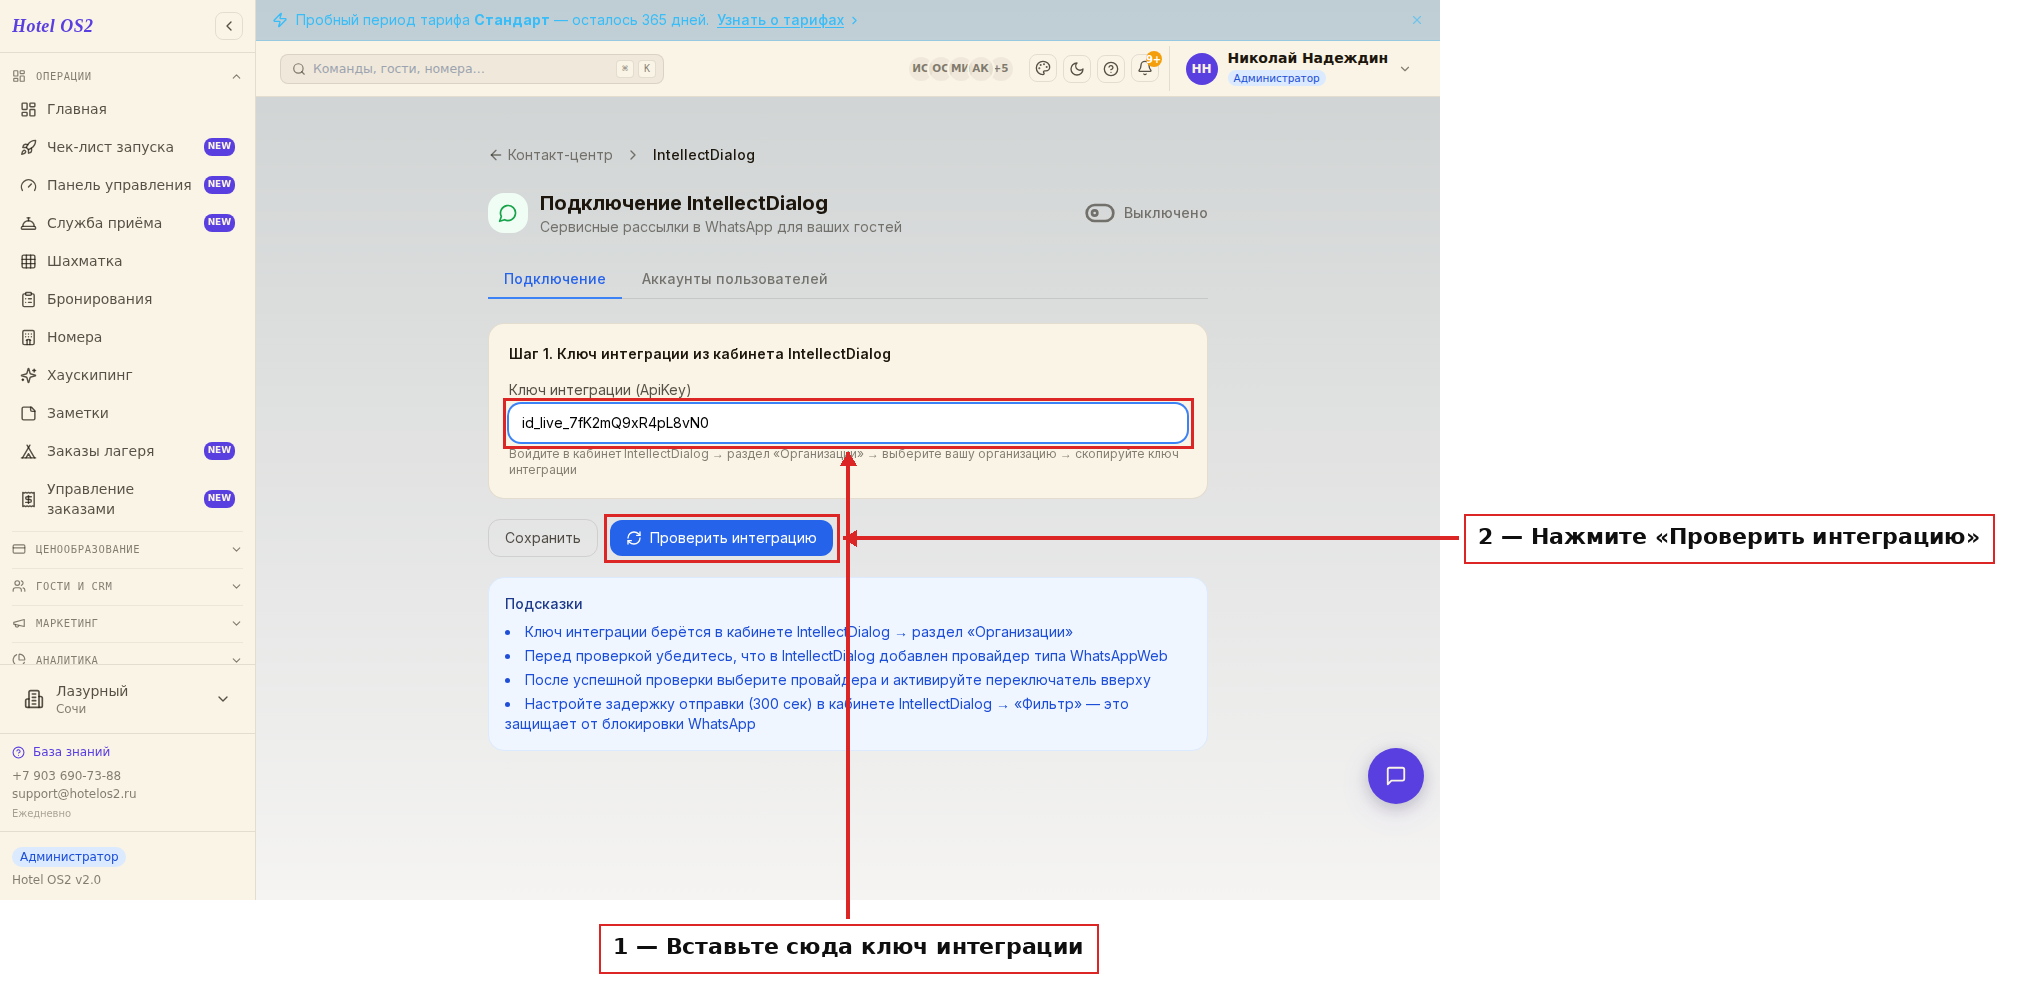Screen dimensions: 2018x997
Task: Click the Номера room icon
Action: click(x=29, y=337)
